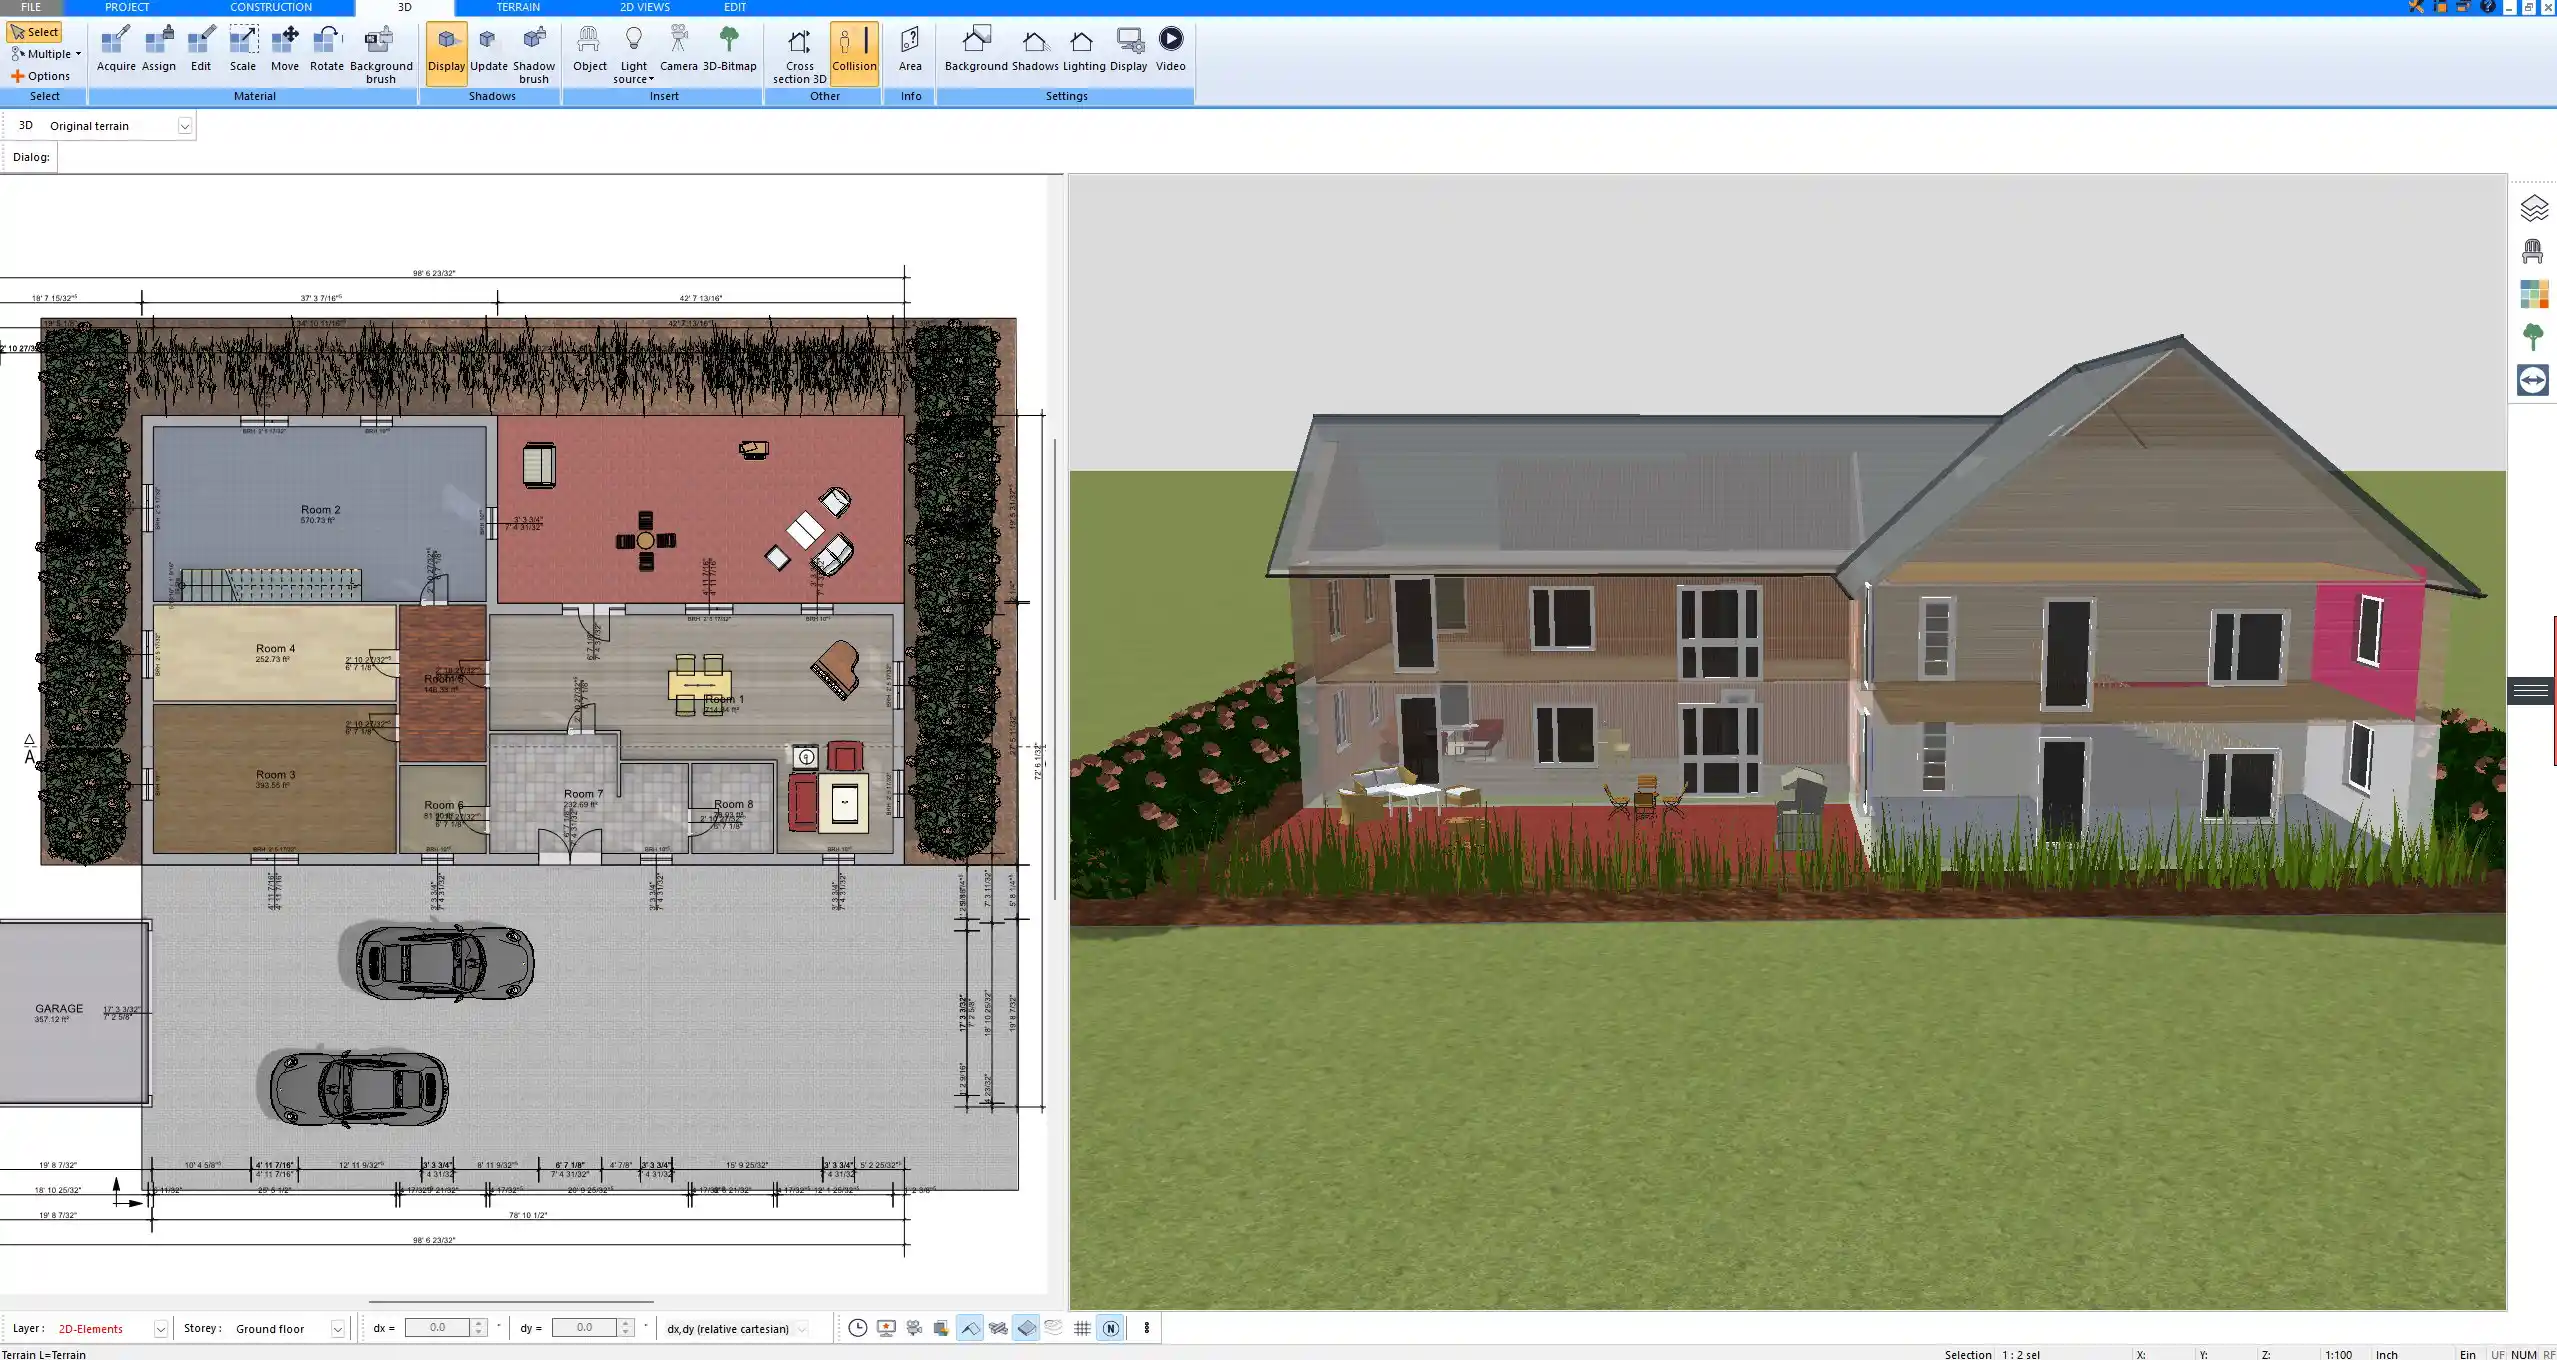Switch to the TERRAIN ribbon tab
Viewport: 2557px width, 1360px height.
[x=516, y=7]
